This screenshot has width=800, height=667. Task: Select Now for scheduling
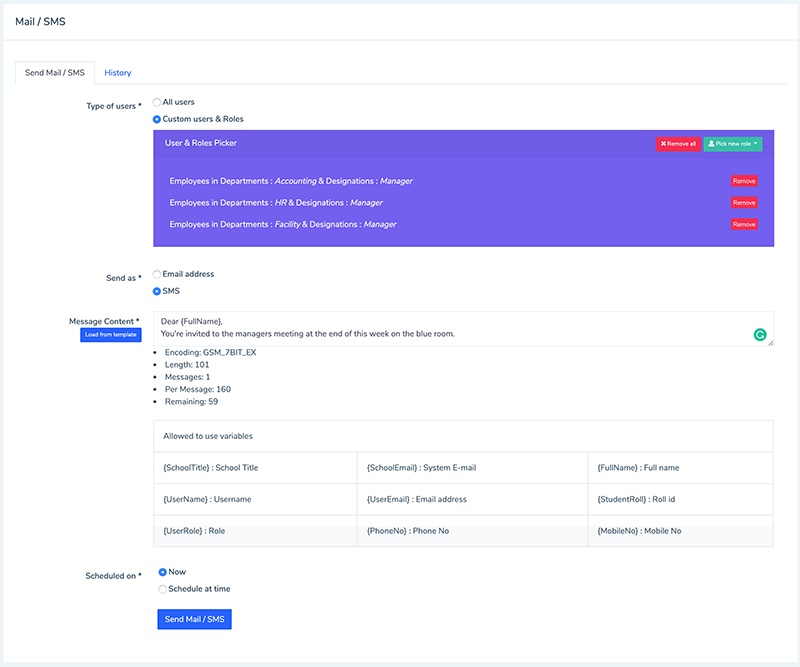click(163, 572)
